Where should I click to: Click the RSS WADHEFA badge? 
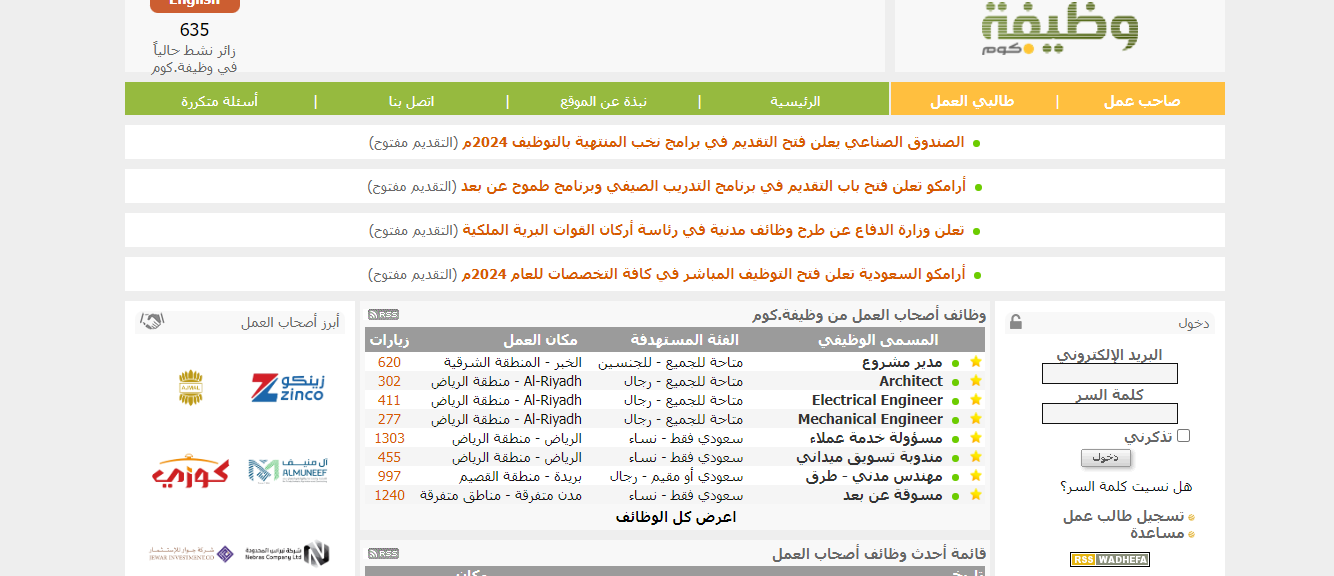[1110, 560]
